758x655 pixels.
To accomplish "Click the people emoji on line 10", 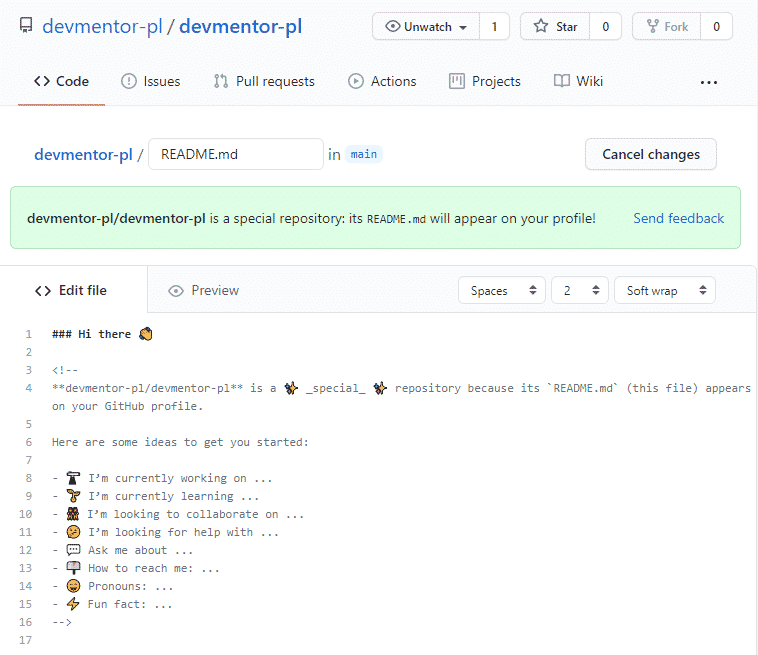I will [73, 513].
